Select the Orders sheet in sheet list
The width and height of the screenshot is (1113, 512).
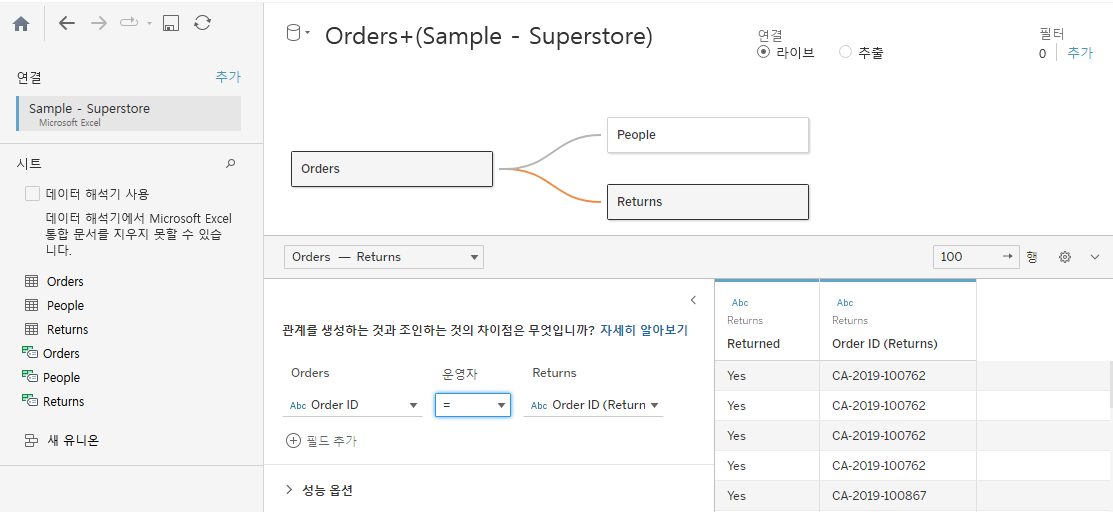(x=65, y=281)
